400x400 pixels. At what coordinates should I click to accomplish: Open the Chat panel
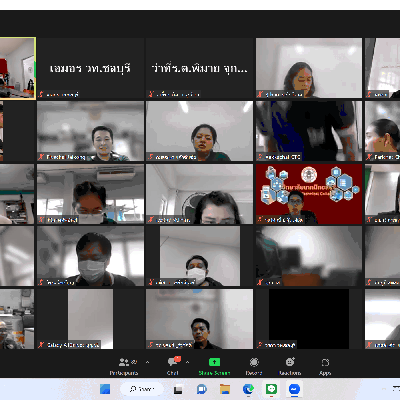point(173,366)
